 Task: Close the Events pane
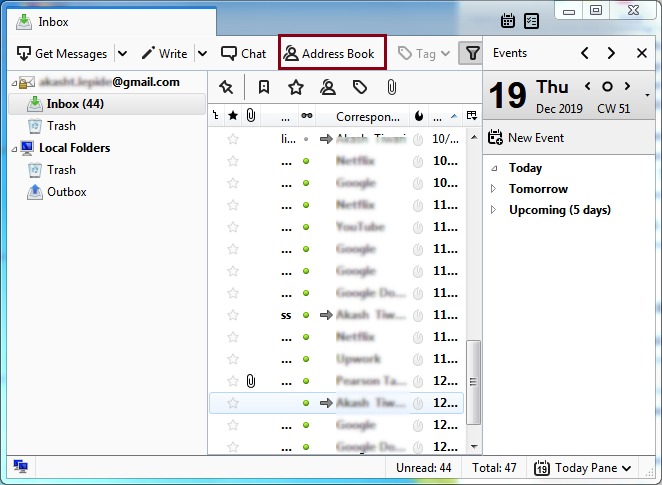[642, 53]
